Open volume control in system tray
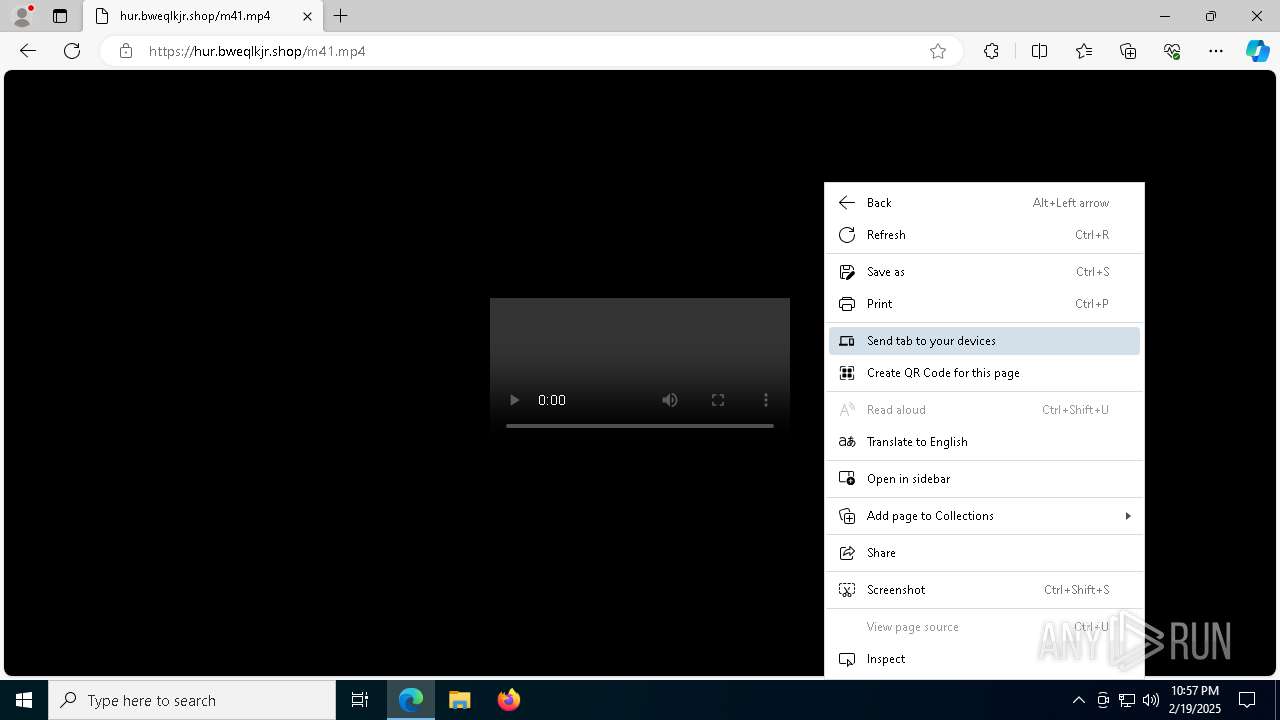Screen dimensions: 1280x720 point(1151,700)
